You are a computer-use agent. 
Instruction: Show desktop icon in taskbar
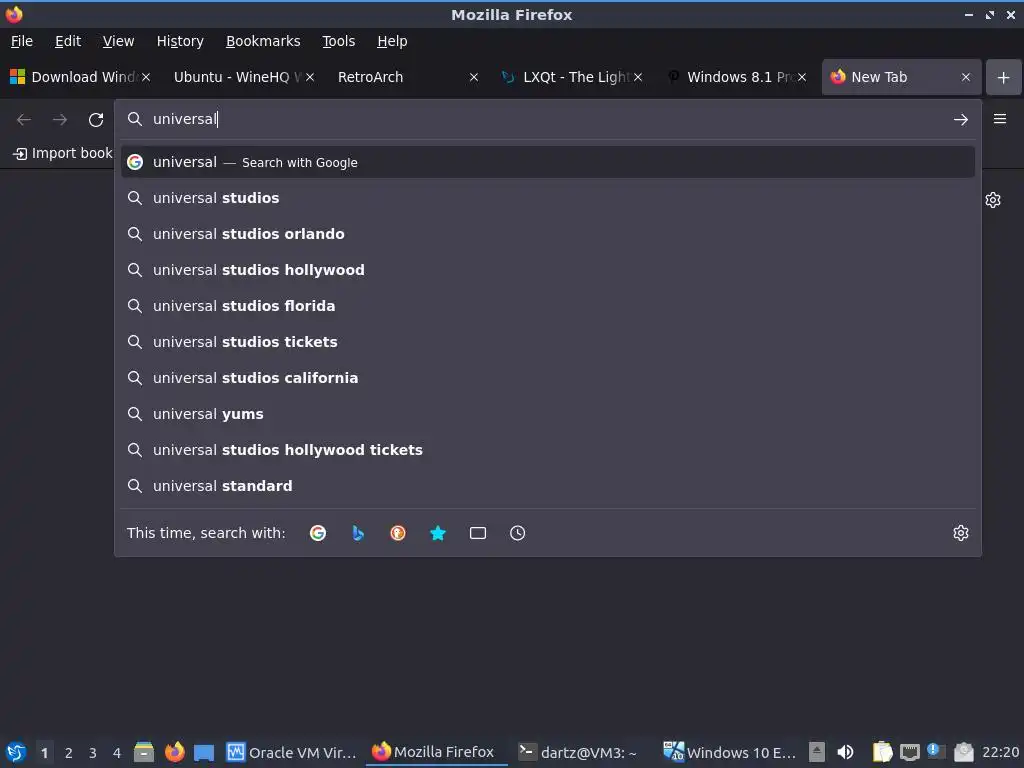click(x=204, y=752)
